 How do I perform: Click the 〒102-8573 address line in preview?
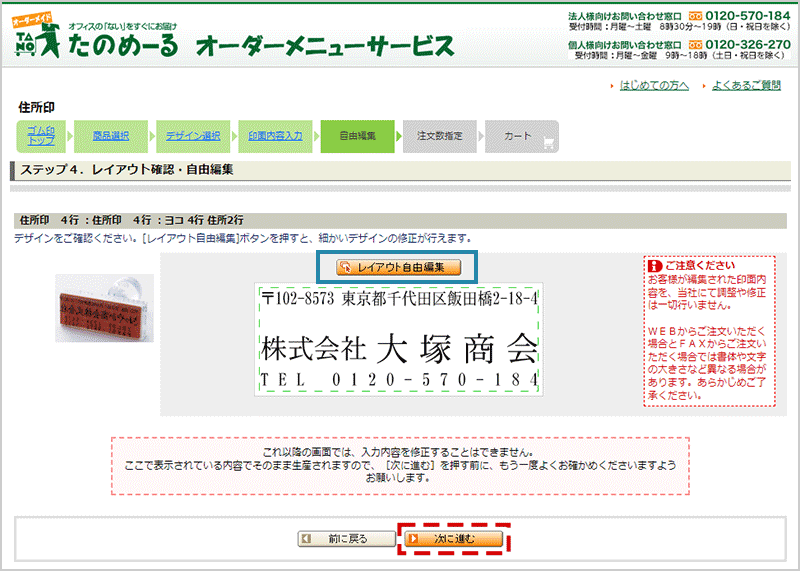[x=399, y=298]
